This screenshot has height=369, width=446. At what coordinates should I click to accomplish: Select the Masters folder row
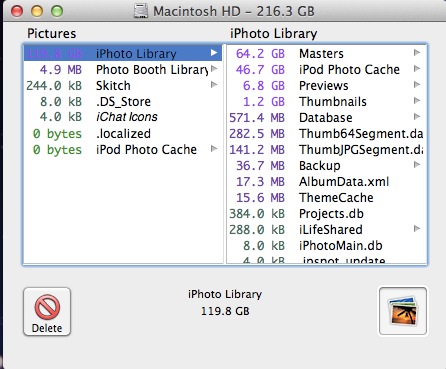pyautogui.click(x=326, y=53)
